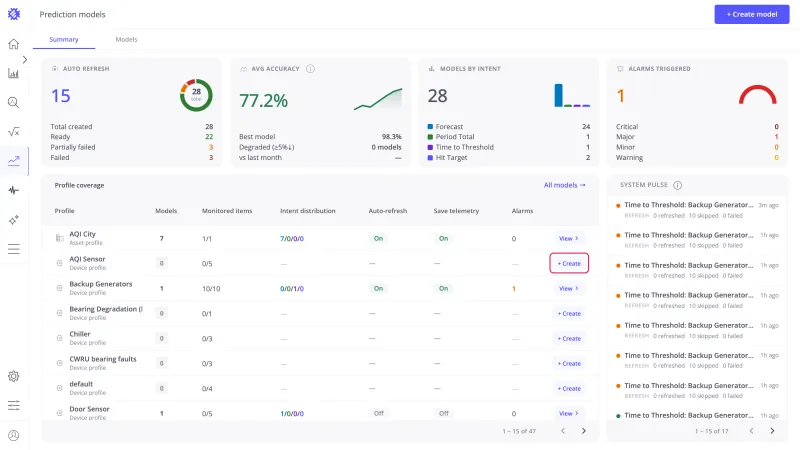Open the hamburger menu sidebar icon
Screen dimensions: 800x450
pyautogui.click(x=14, y=249)
